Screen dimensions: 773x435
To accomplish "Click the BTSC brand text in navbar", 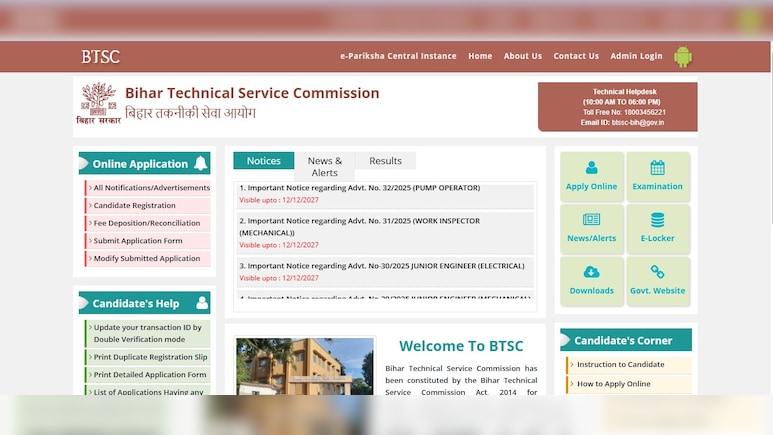I will (x=101, y=57).
